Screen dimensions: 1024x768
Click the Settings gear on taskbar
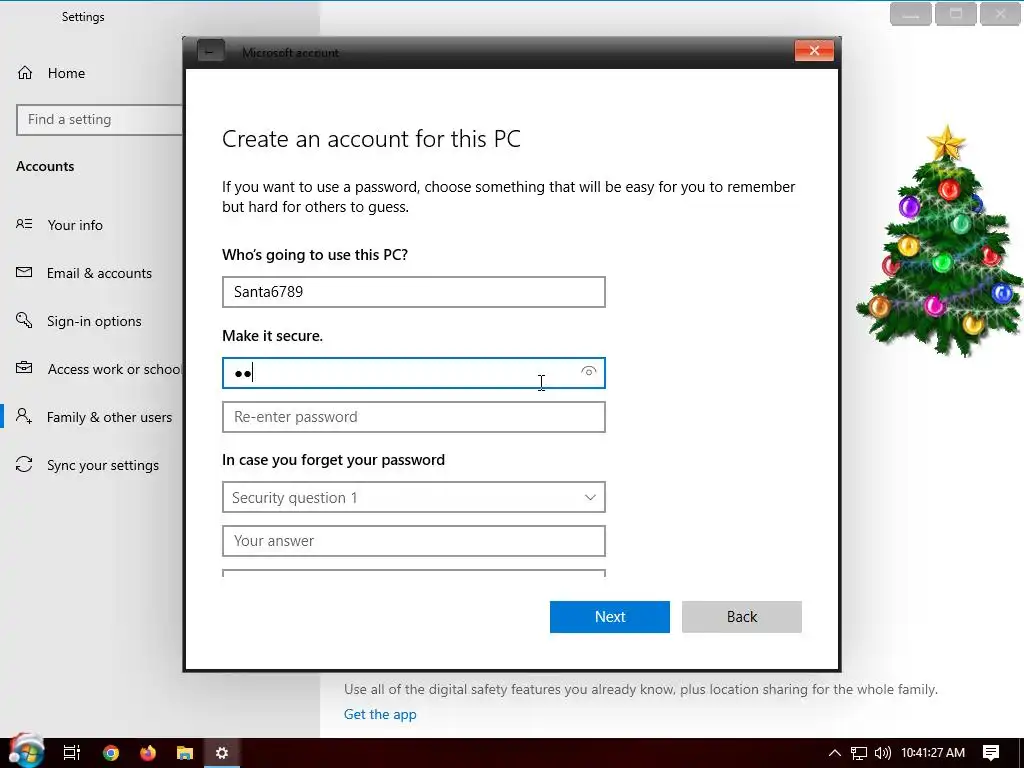coord(222,753)
